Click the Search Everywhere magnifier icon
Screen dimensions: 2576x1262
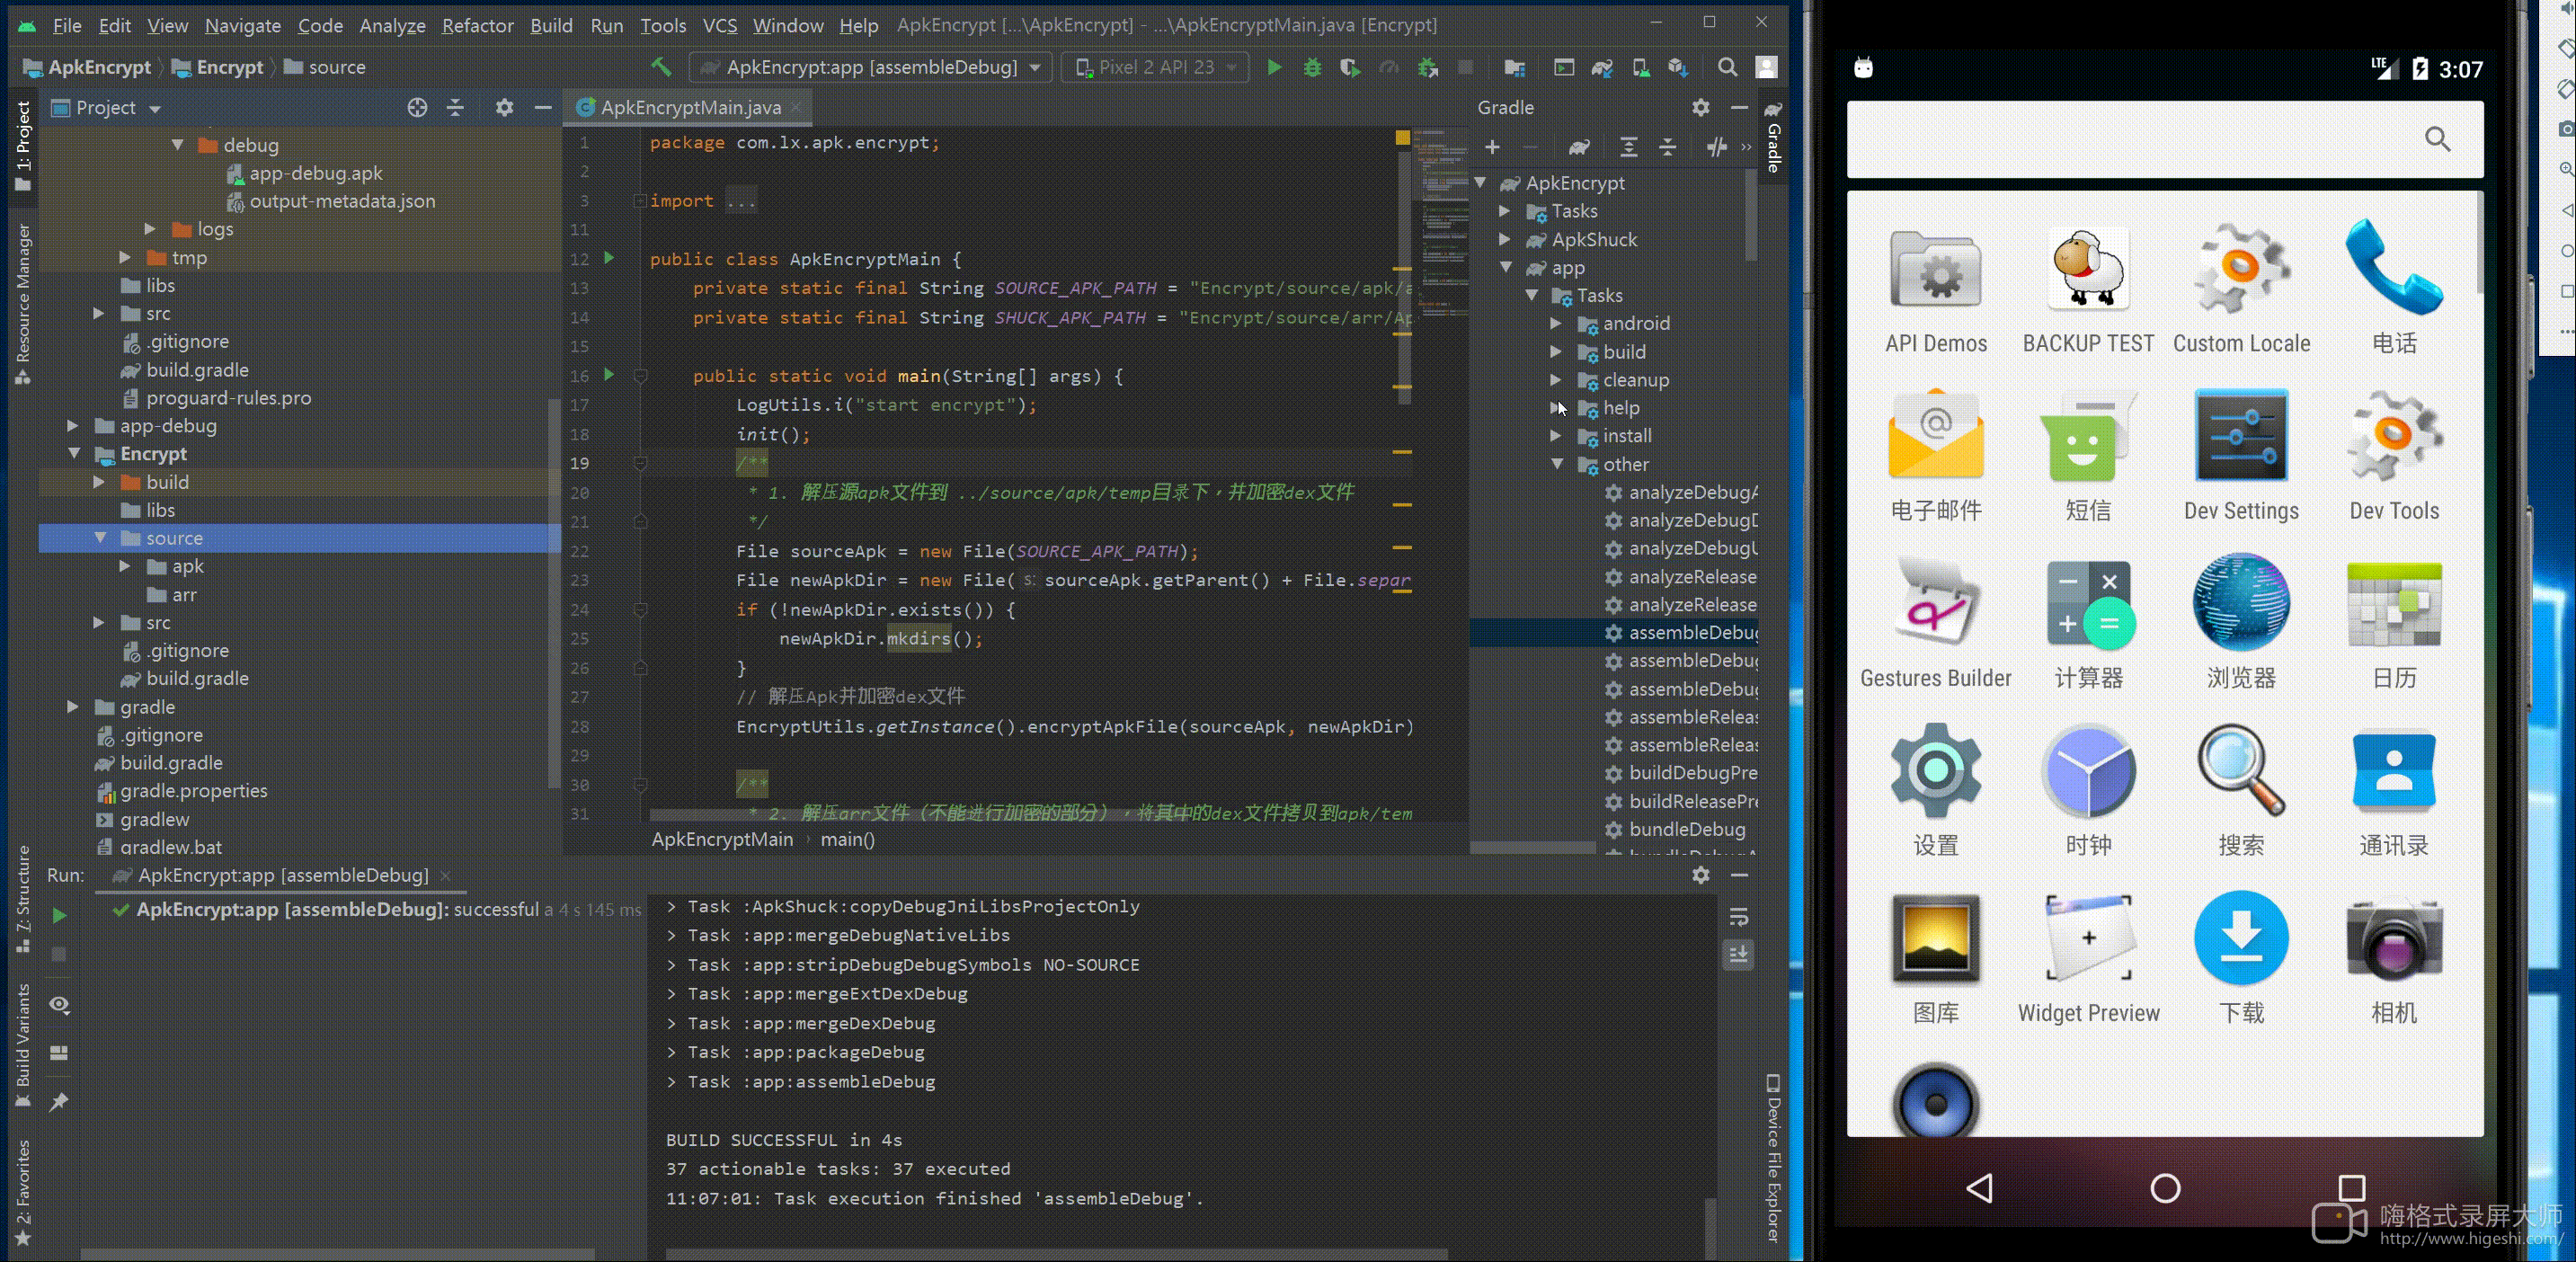pyautogui.click(x=1727, y=67)
